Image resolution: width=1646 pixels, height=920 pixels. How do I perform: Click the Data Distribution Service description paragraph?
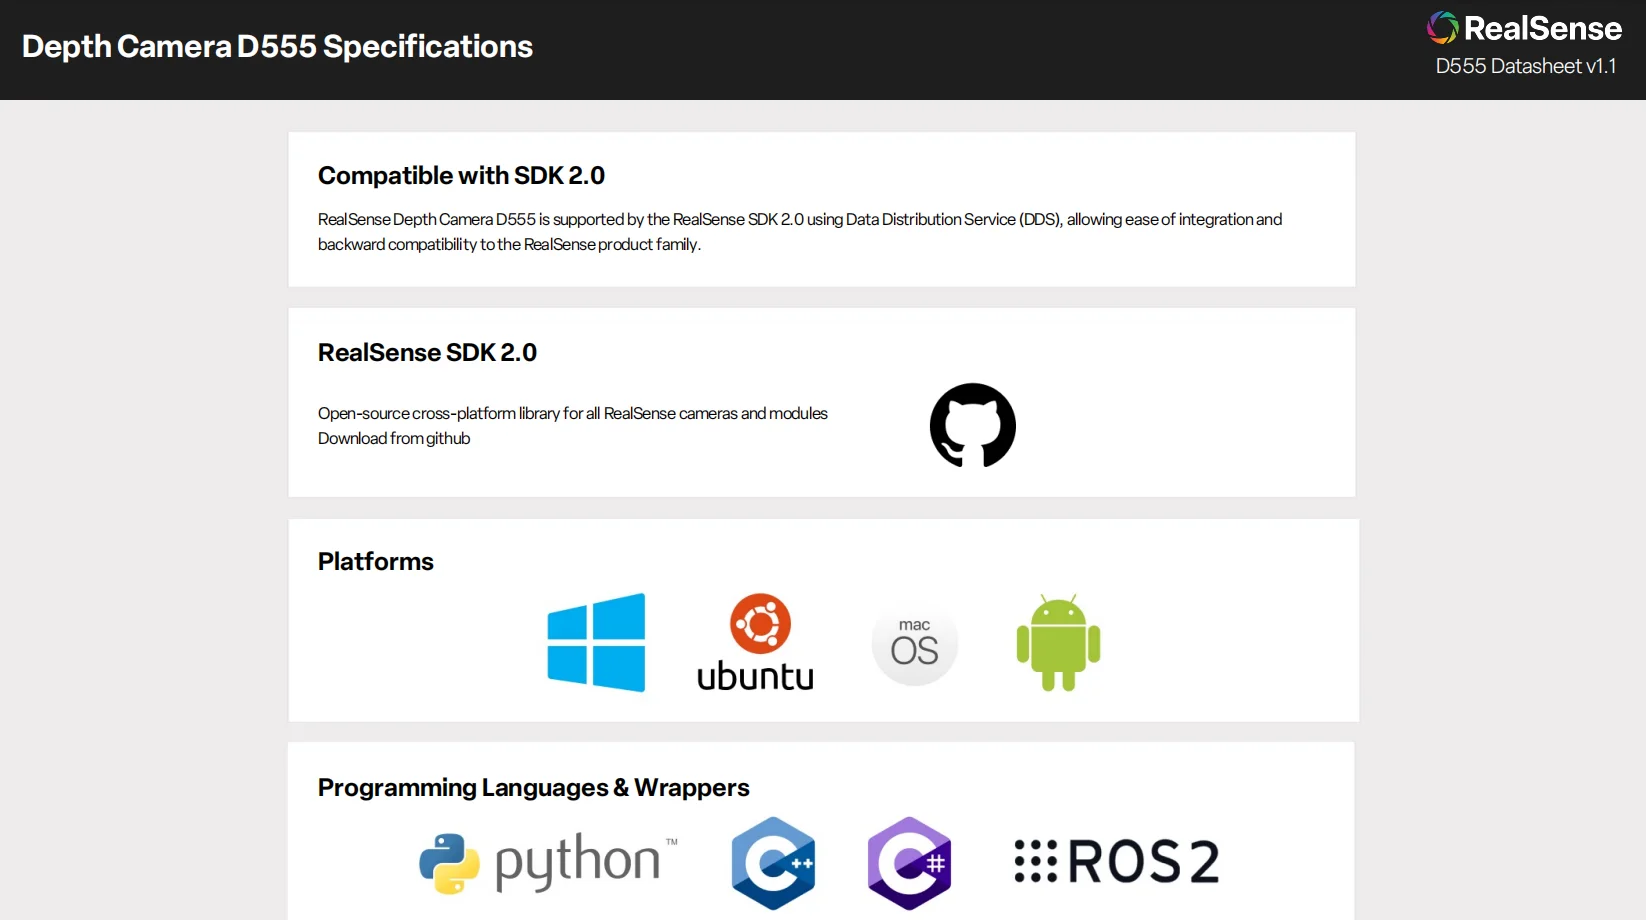(x=799, y=219)
